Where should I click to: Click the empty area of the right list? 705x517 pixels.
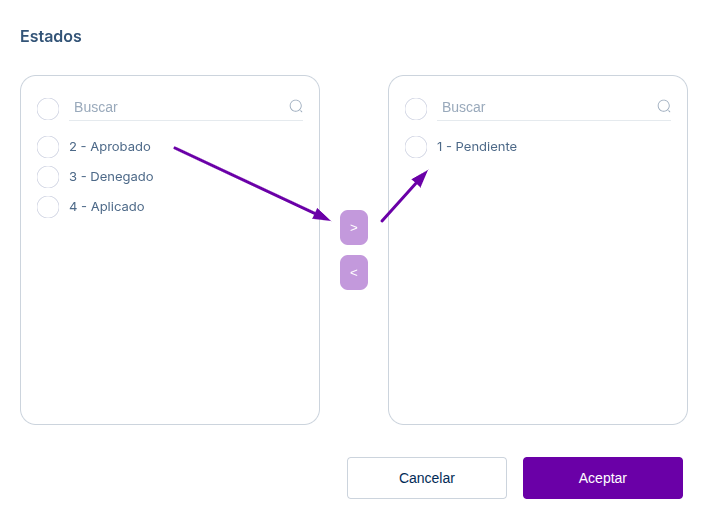[538, 300]
